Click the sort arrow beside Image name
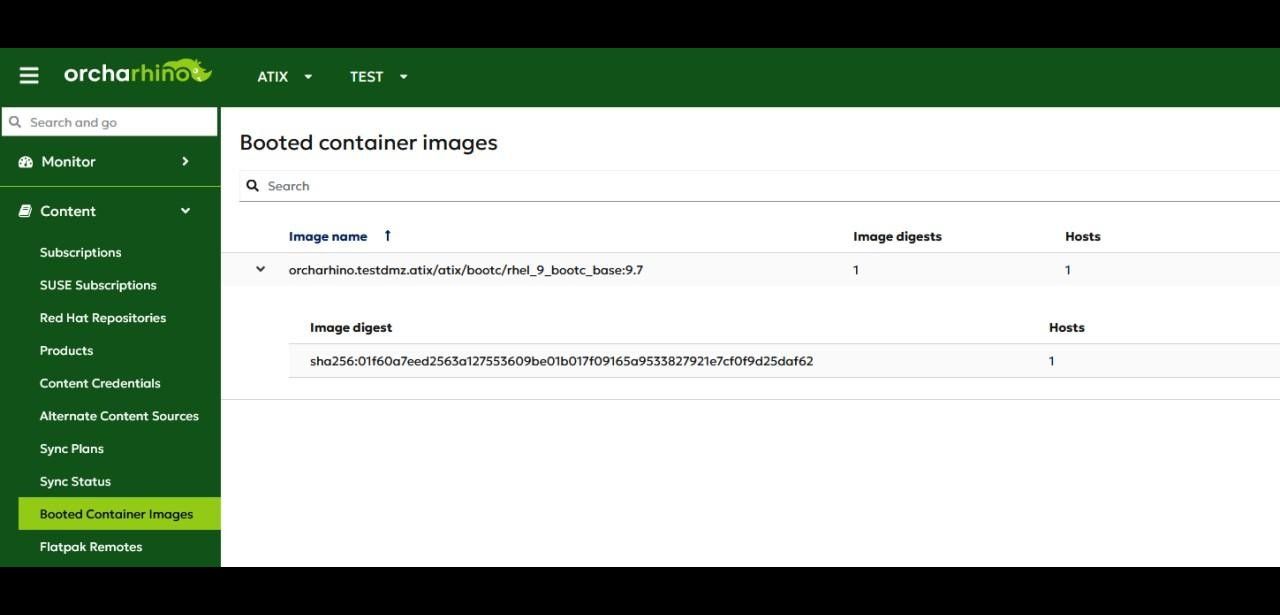 point(387,236)
